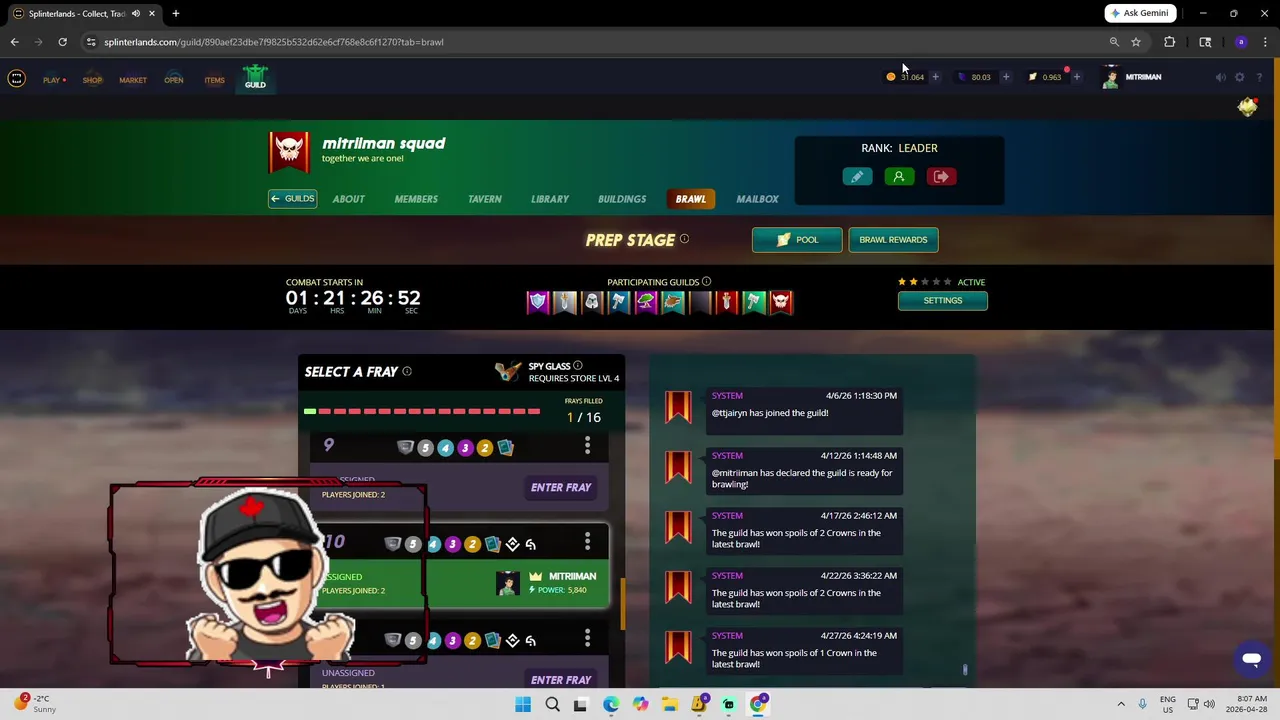The width and height of the screenshot is (1280, 720).
Task: Select the green tree guild banner
Action: (x=646, y=302)
